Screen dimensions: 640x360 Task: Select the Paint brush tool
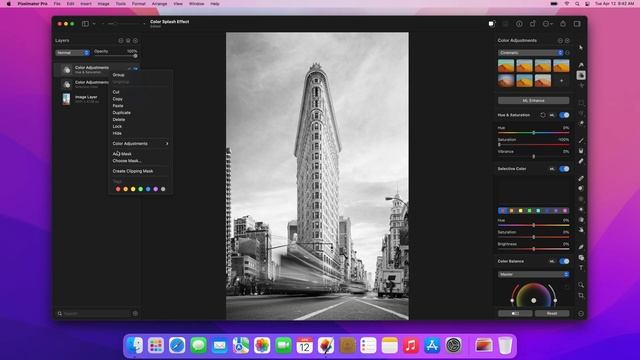point(581,140)
